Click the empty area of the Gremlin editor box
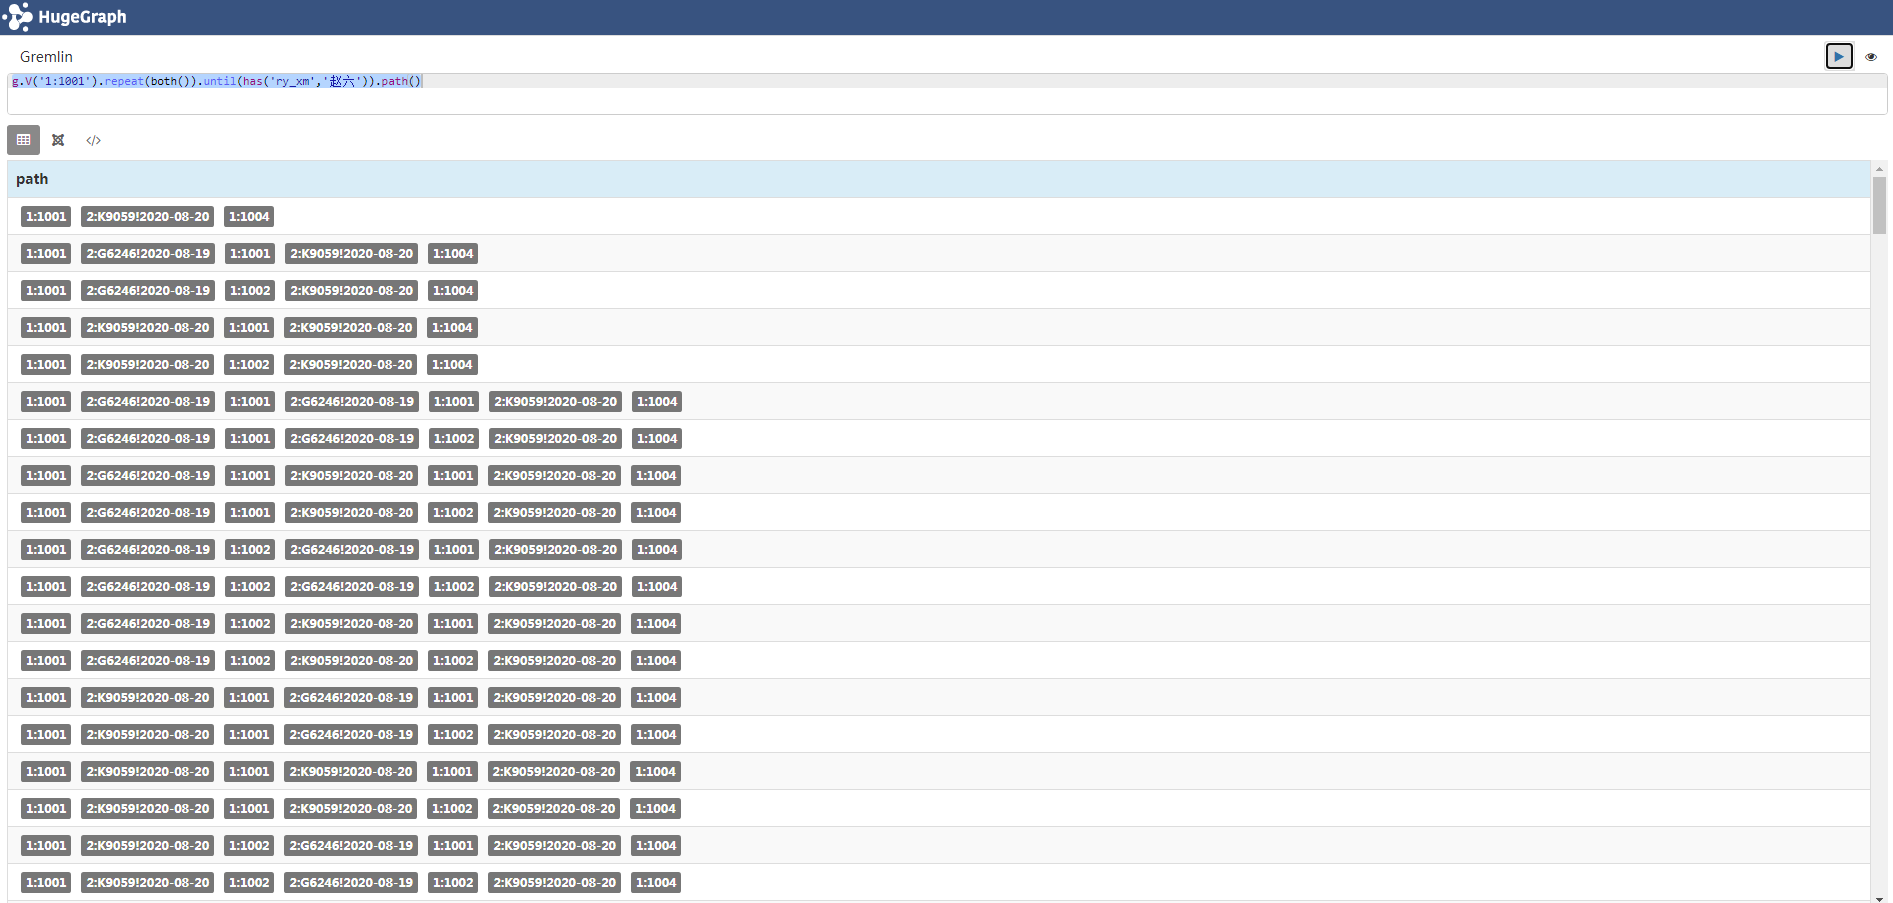Image resolution: width=1893 pixels, height=903 pixels. (x=946, y=101)
